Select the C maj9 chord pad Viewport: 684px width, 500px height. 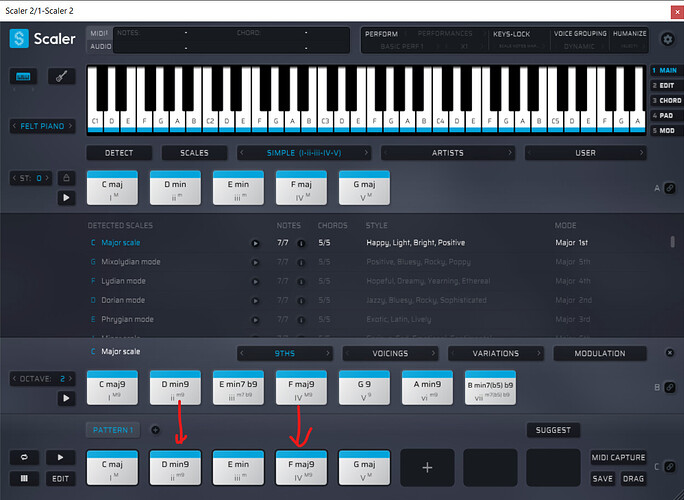[x=112, y=388]
